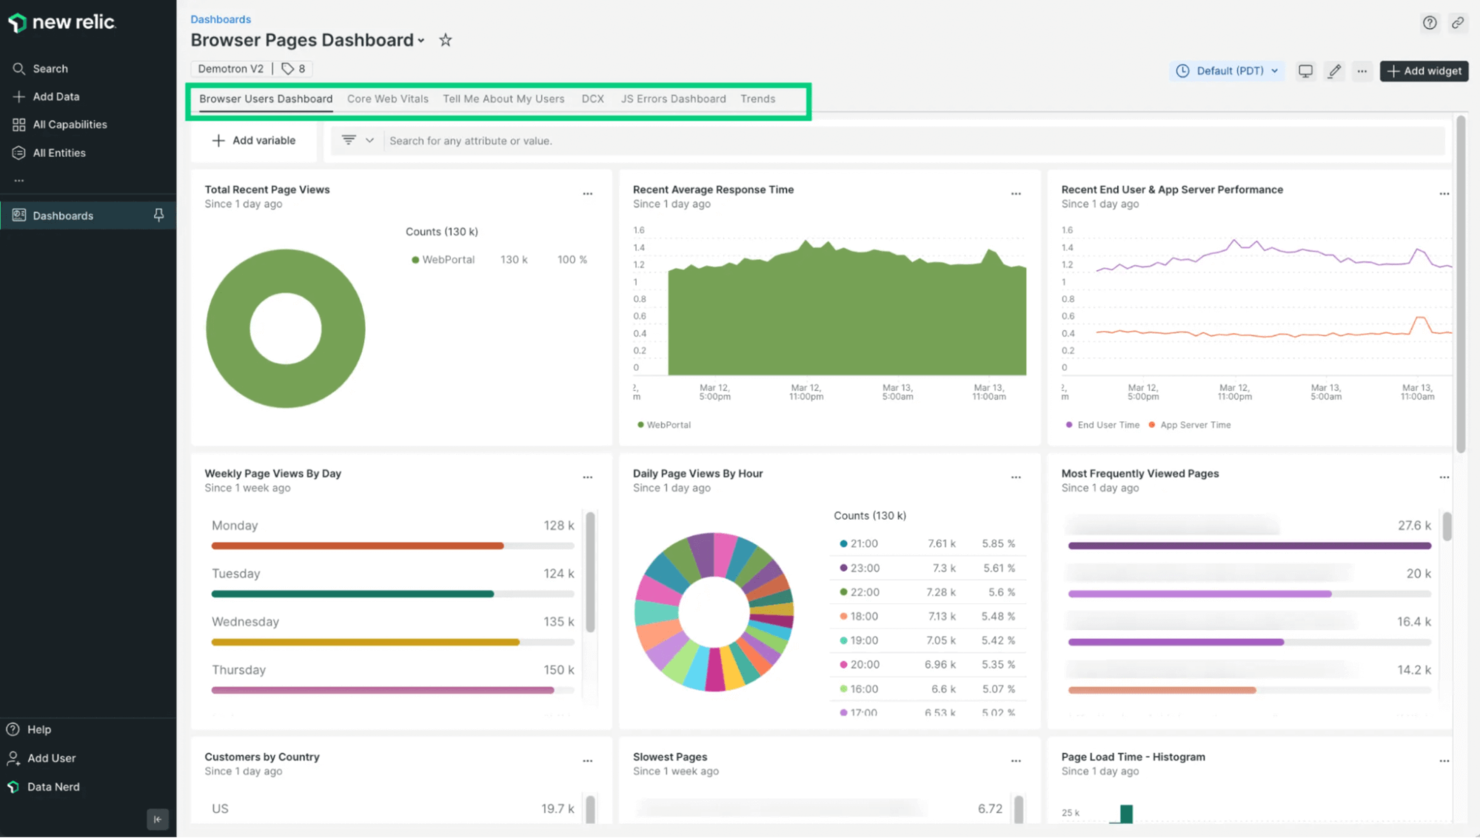Open Customers by Country widget menu
This screenshot has width=1480, height=838.
coord(588,761)
